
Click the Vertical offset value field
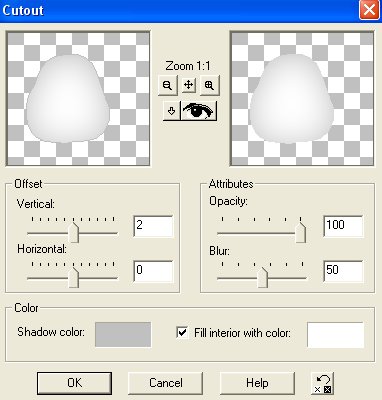click(153, 226)
